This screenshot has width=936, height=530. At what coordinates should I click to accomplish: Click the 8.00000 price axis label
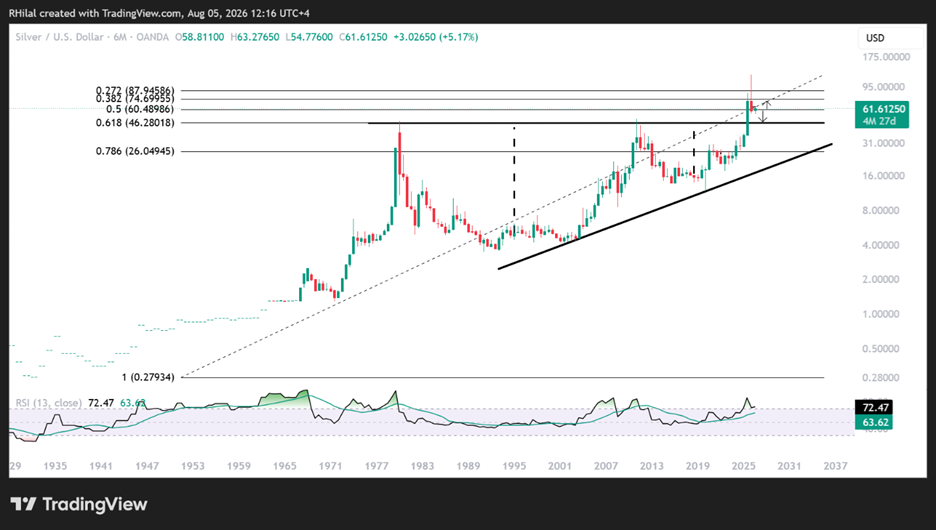[x=880, y=211]
